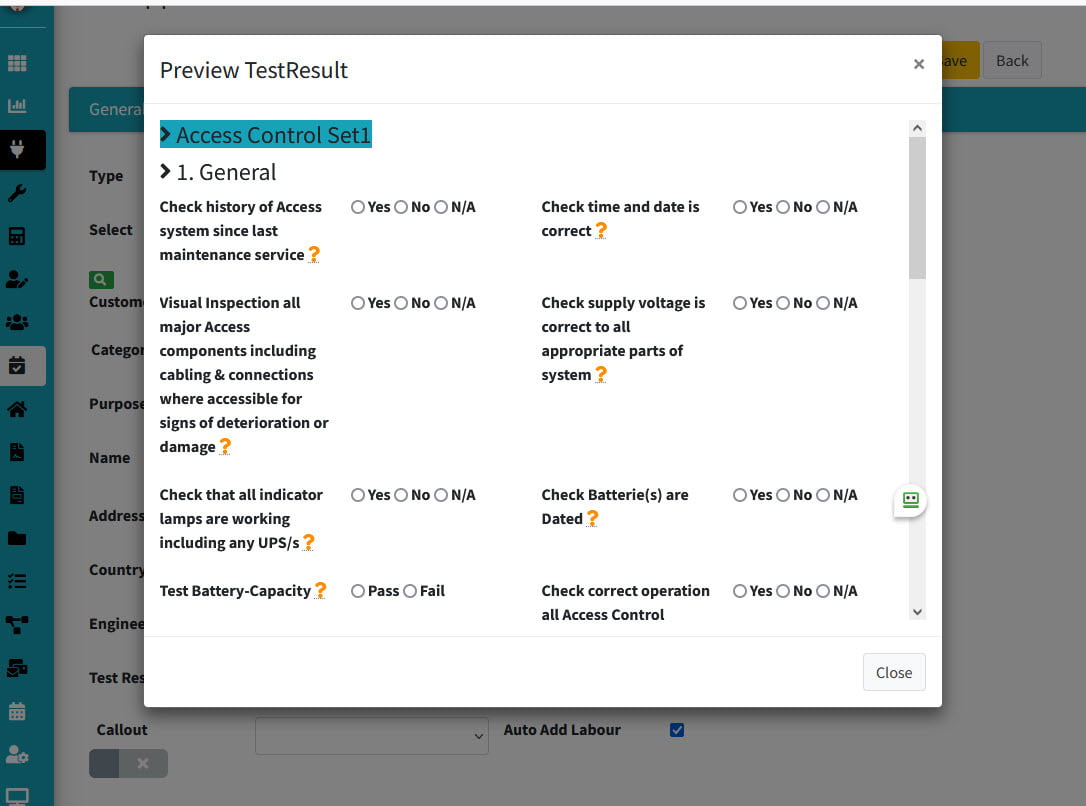Click the calendar check icon in the sidebar
Viewport: 1086px width, 806px height.
pyautogui.click(x=17, y=366)
